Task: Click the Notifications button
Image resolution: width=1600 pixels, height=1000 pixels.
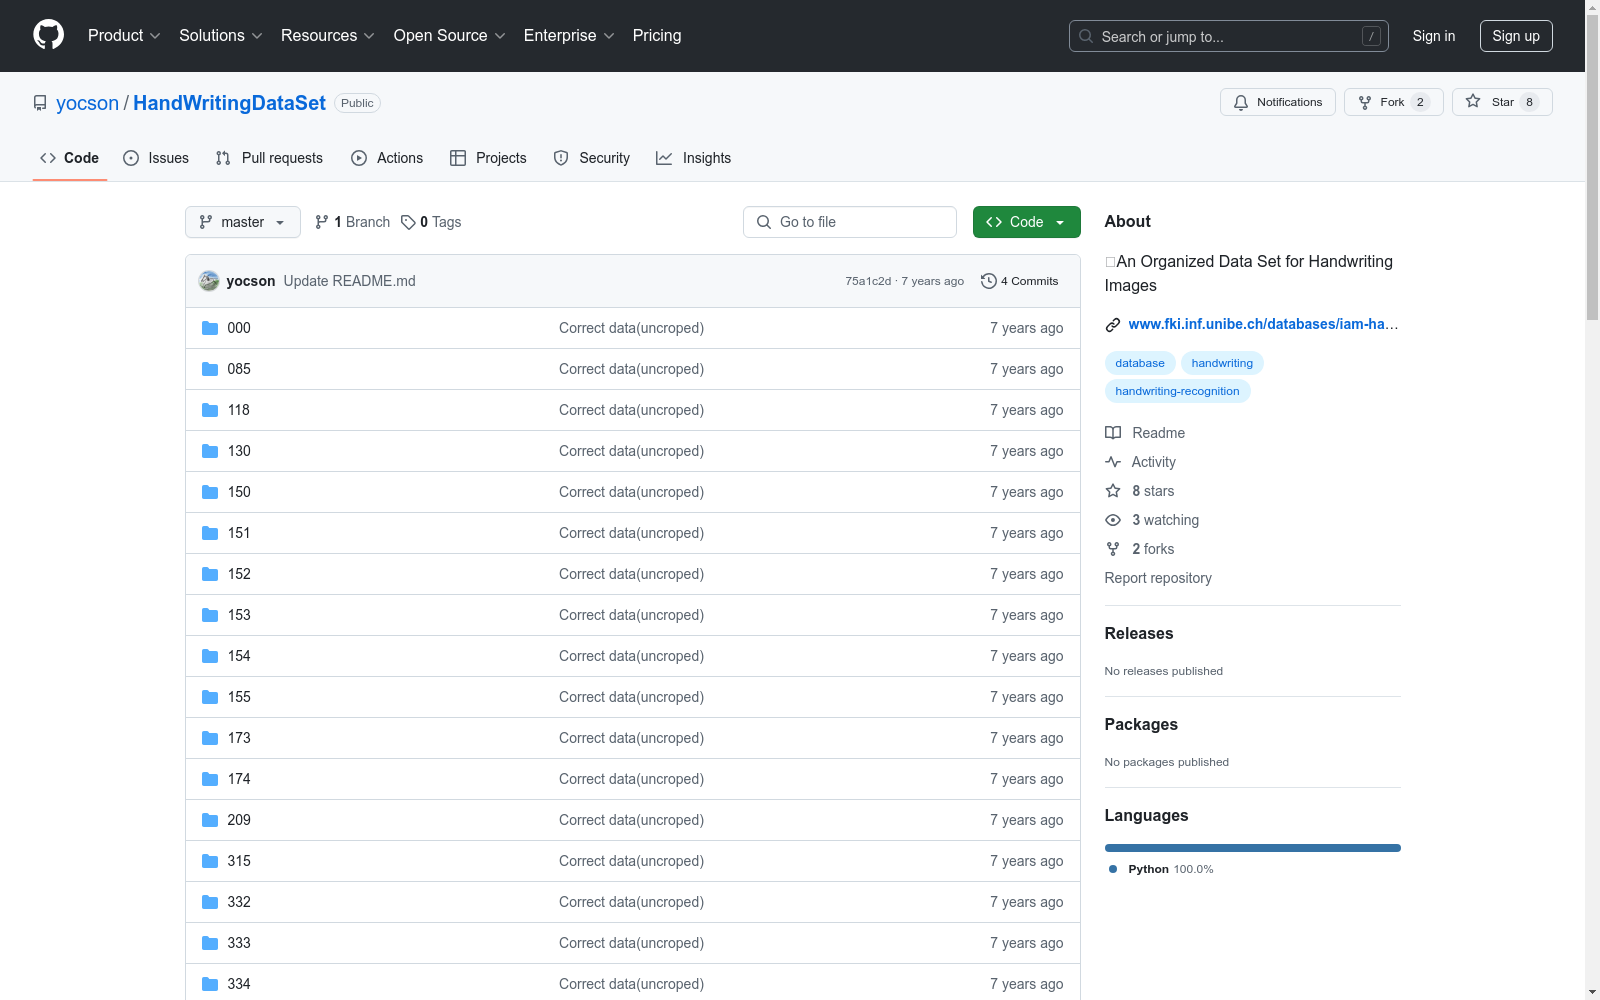Action: pyautogui.click(x=1278, y=102)
